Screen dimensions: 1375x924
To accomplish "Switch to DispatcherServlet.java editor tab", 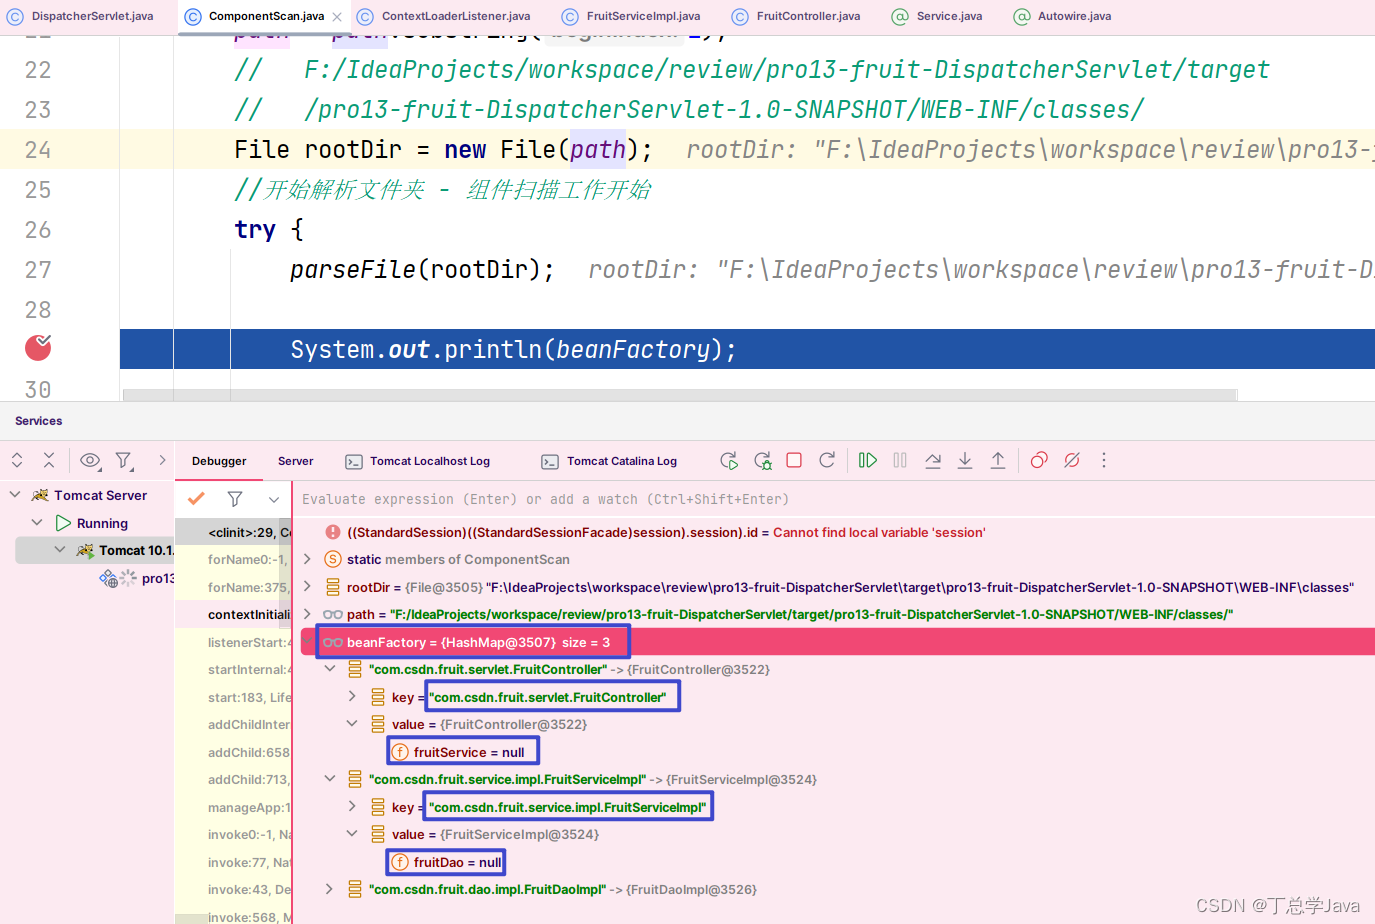I will pos(81,16).
